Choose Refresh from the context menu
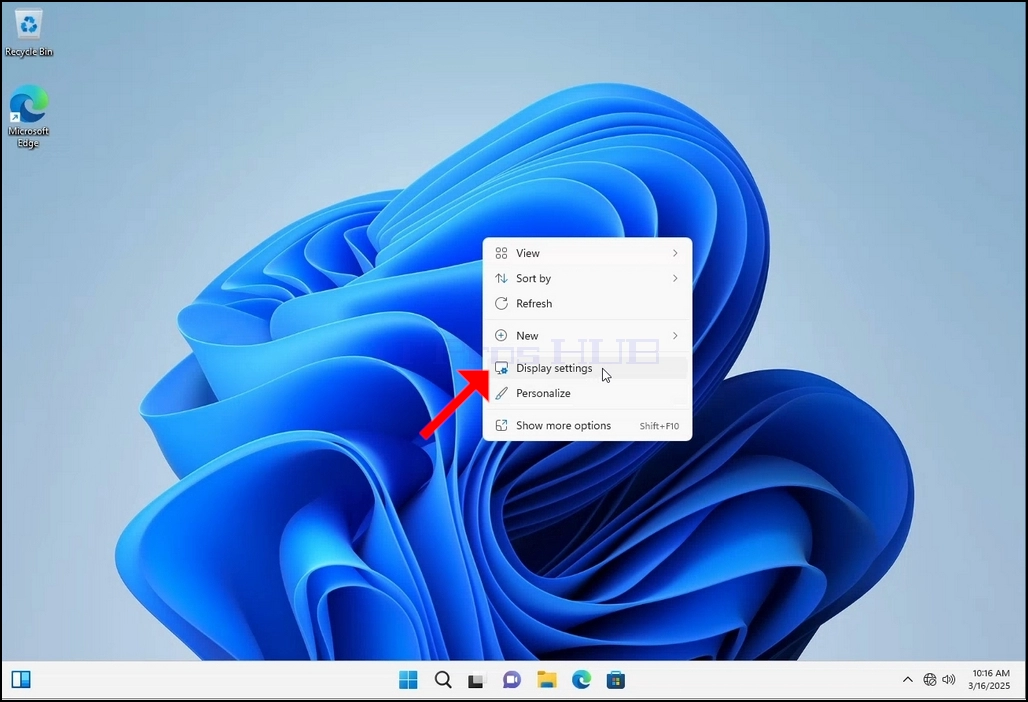 [x=587, y=303]
